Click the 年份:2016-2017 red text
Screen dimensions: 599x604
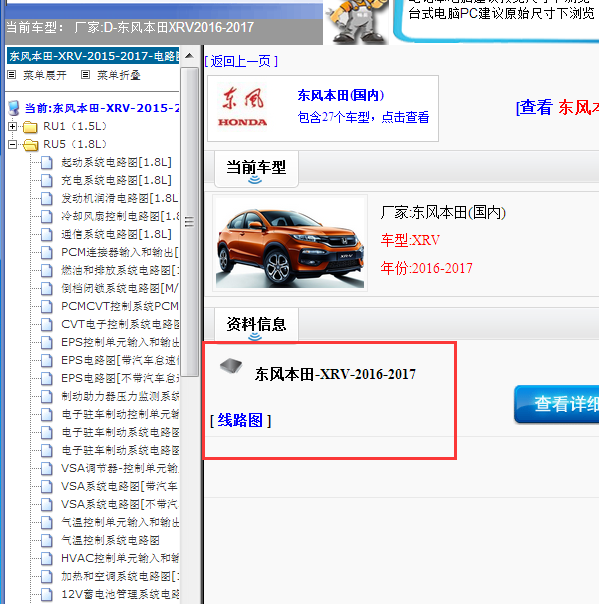(x=426, y=268)
